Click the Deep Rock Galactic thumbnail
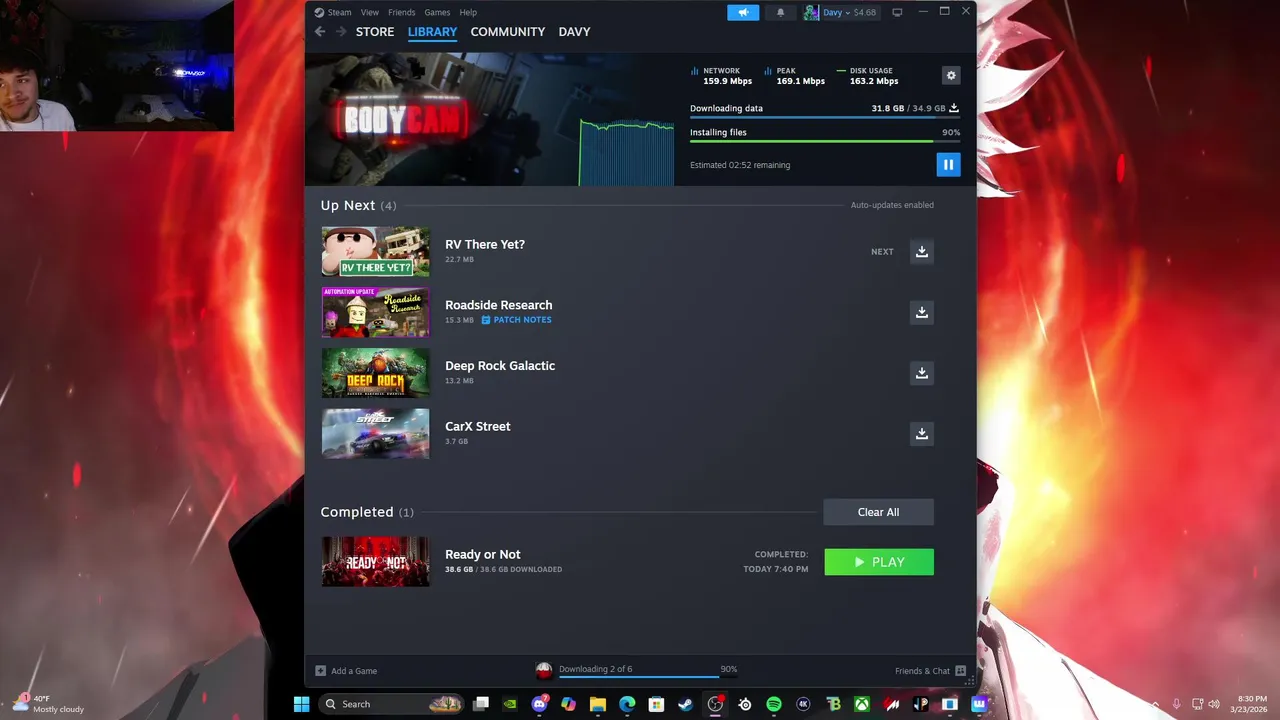This screenshot has width=1280, height=720. coord(375,373)
